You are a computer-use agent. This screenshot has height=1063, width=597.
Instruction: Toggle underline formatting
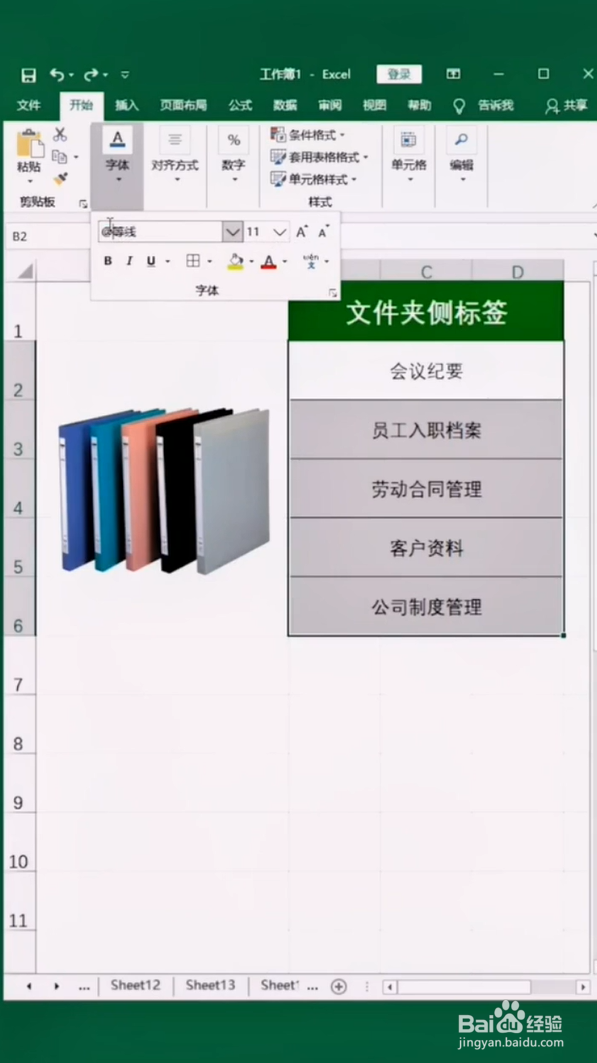pos(151,261)
